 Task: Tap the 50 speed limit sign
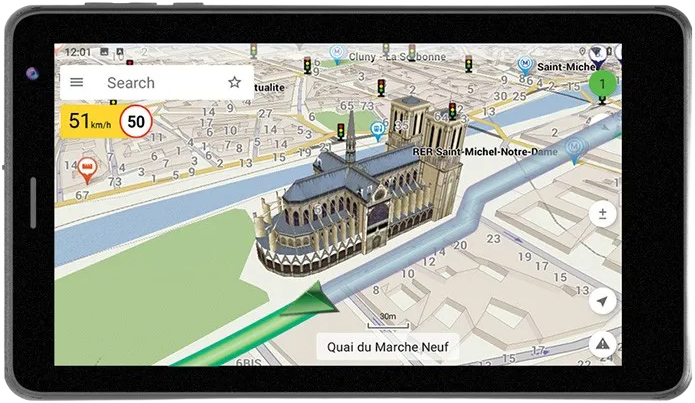pos(136,123)
